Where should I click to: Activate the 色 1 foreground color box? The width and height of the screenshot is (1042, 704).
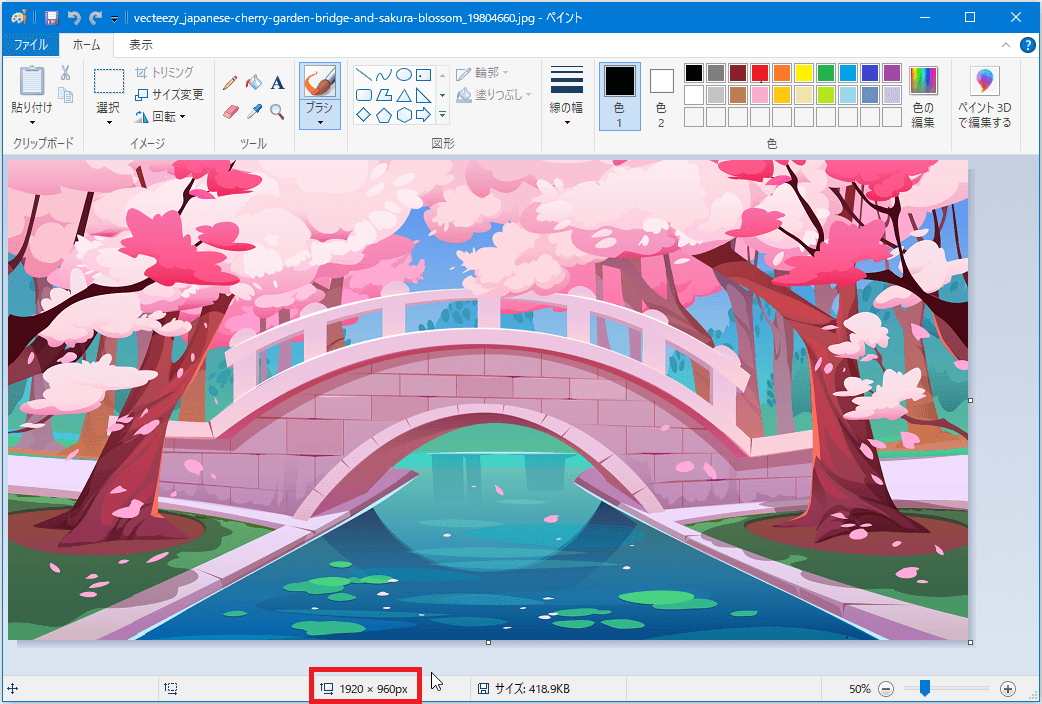coord(619,97)
